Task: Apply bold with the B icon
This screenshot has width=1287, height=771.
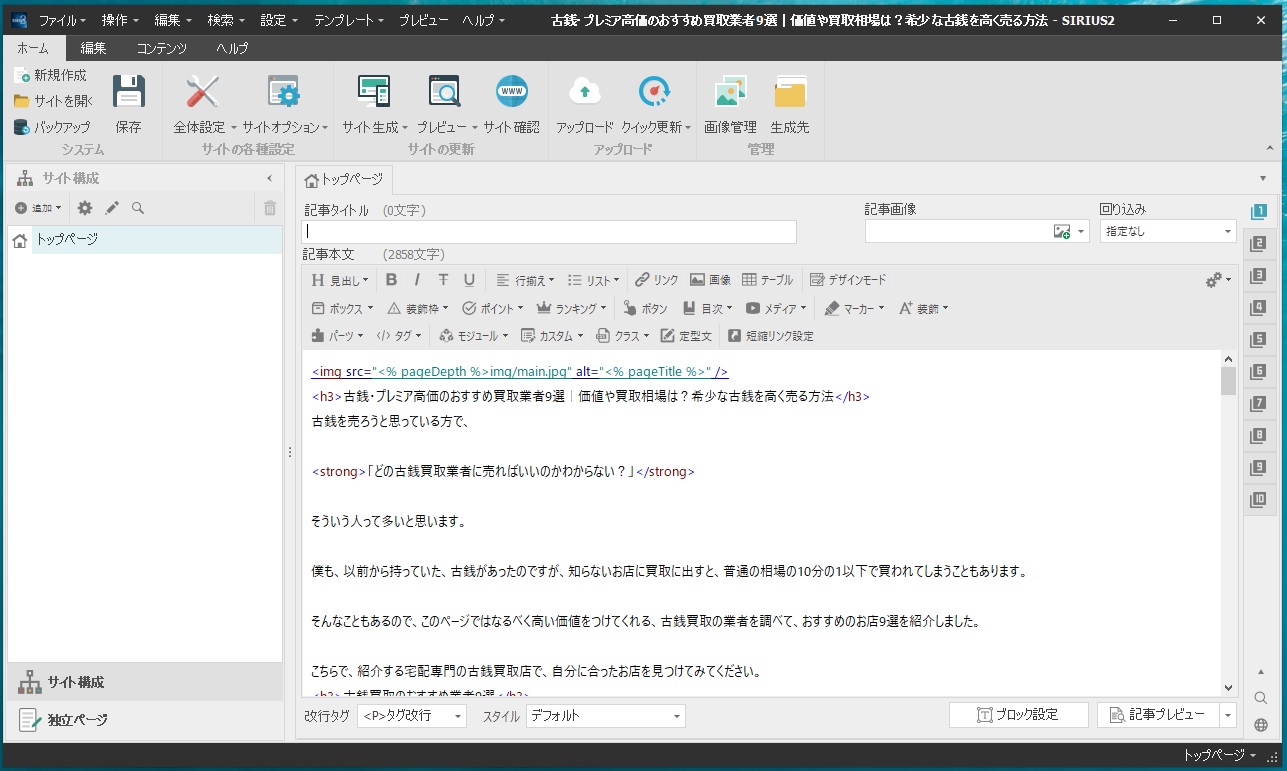Action: pos(391,280)
